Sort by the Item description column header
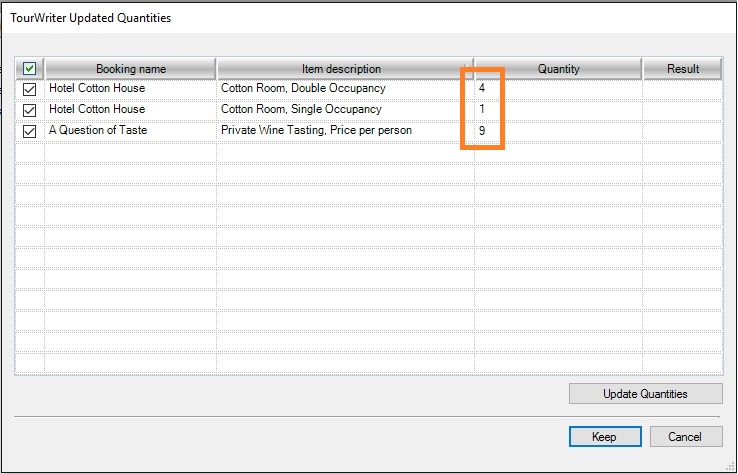The height and width of the screenshot is (474, 738). tap(341, 69)
